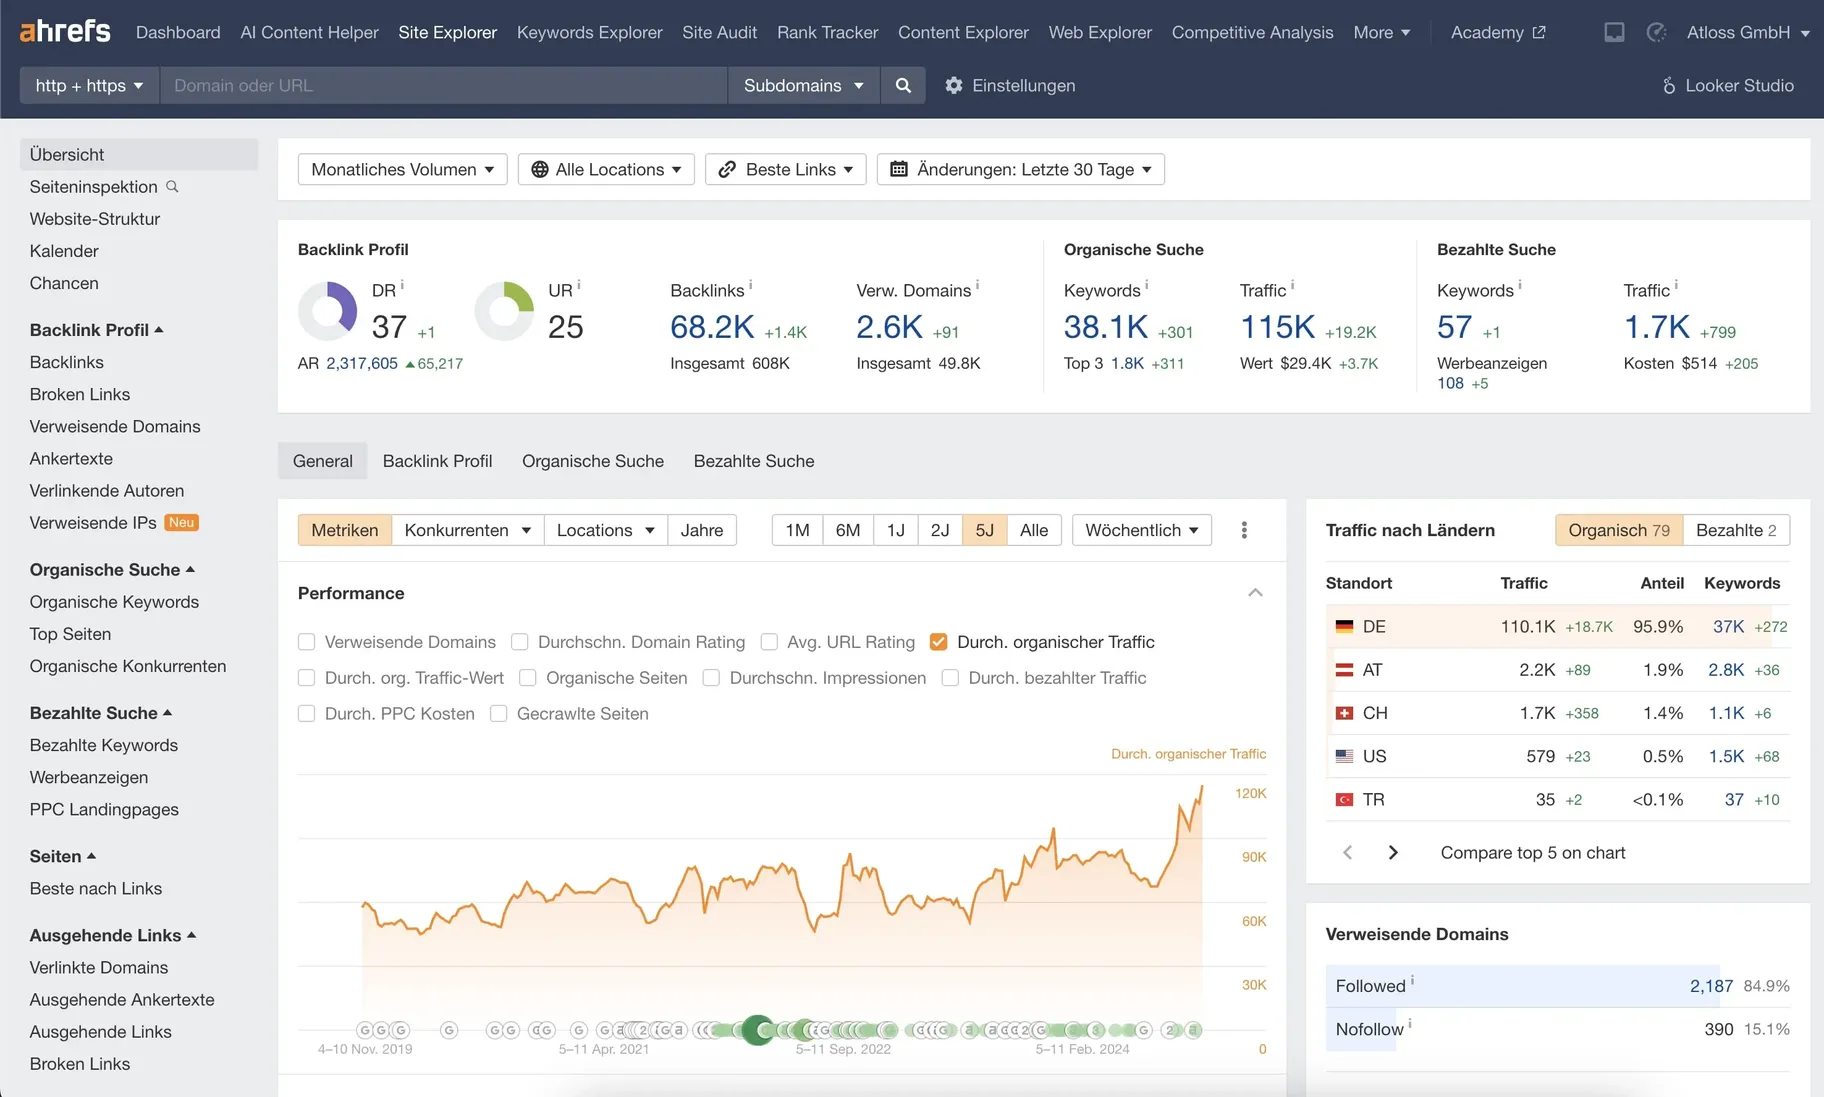The width and height of the screenshot is (1824, 1097).
Task: Open Broken Links under Backlink Profil
Action: (80, 395)
